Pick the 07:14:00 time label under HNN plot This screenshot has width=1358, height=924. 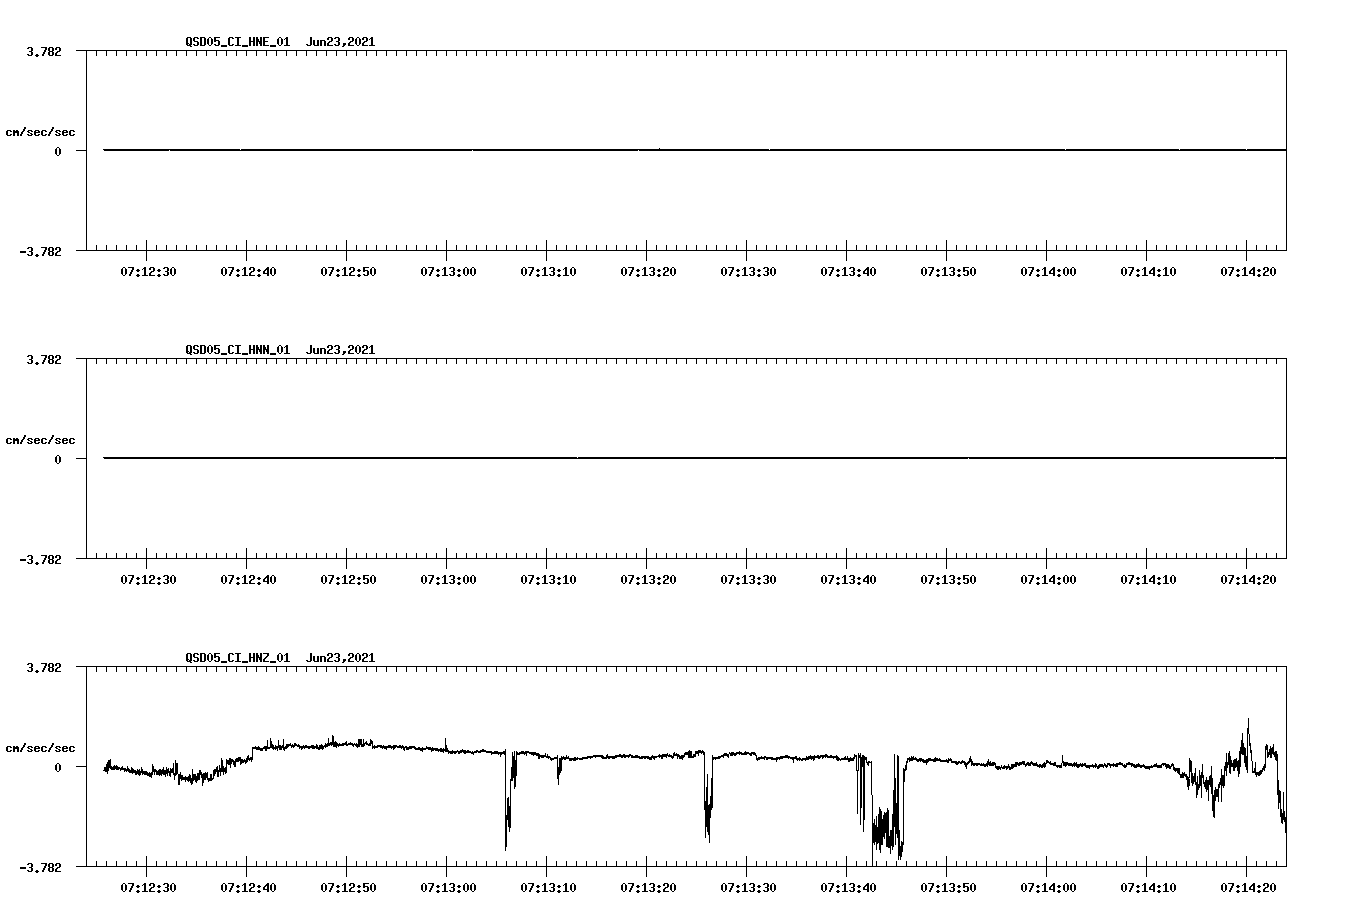(1048, 579)
